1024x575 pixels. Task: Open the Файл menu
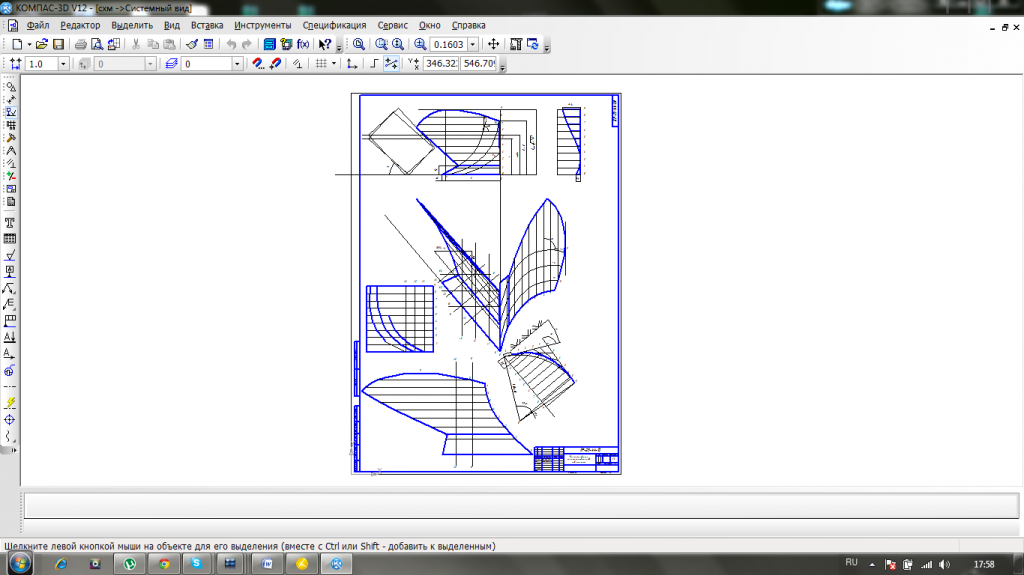pyautogui.click(x=38, y=25)
